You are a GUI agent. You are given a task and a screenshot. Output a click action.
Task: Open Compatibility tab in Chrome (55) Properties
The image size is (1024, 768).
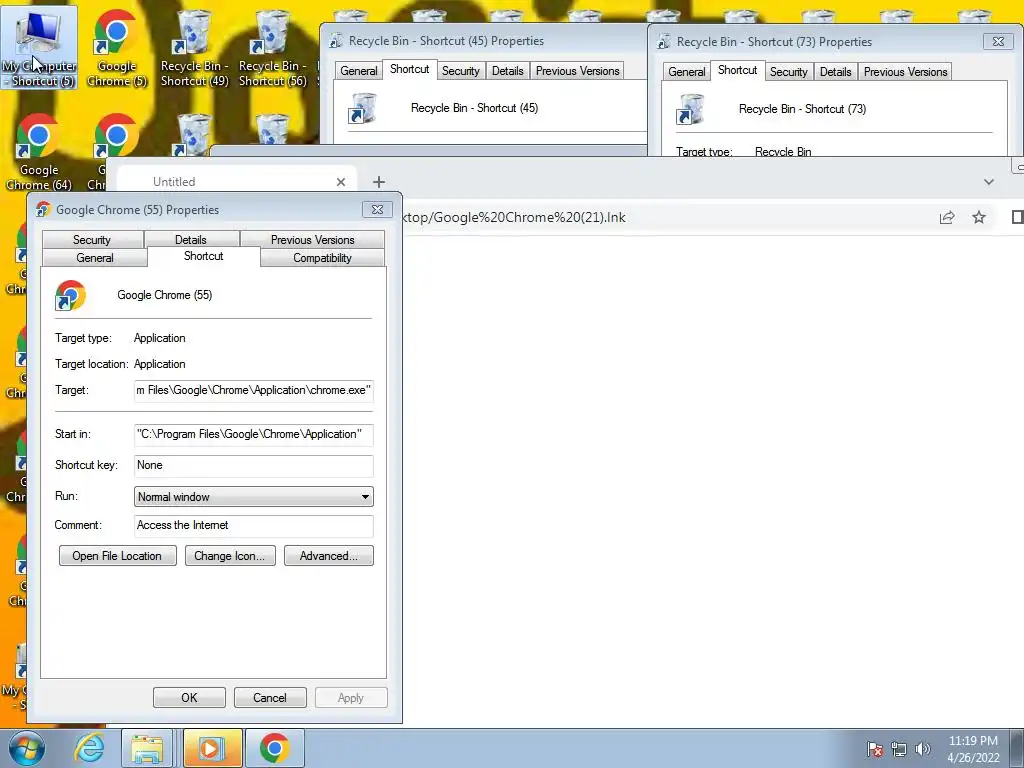pos(322,258)
